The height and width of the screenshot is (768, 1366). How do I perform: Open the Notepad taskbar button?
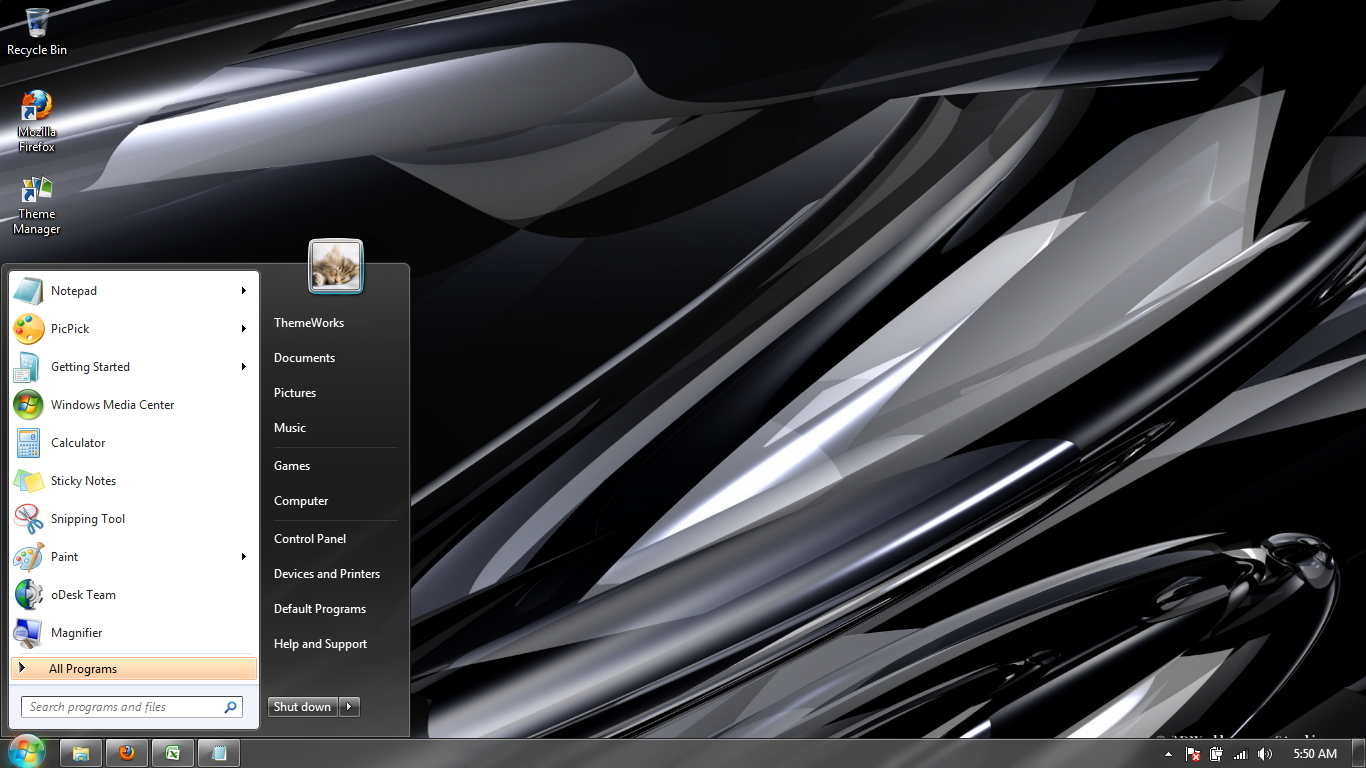[219, 753]
